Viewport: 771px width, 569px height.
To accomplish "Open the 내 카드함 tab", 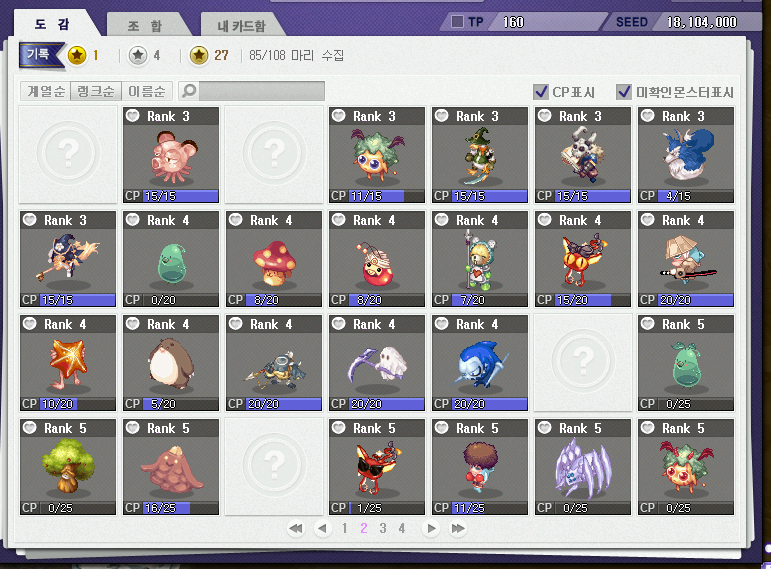I will coord(241,26).
